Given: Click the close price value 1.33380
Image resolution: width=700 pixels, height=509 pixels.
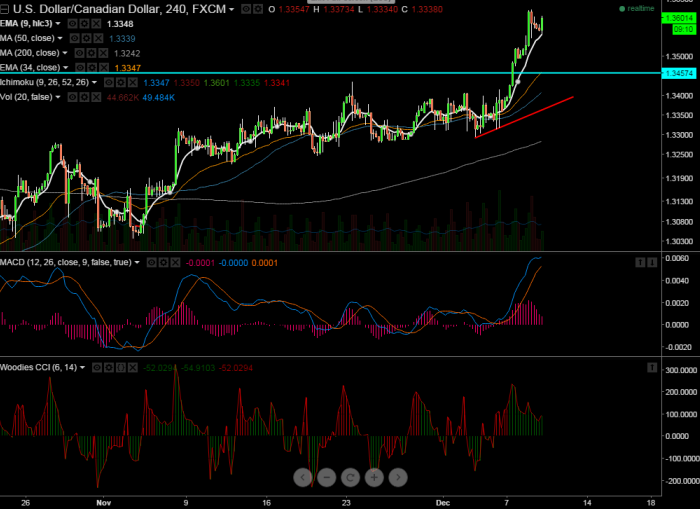Looking at the screenshot, I should click(x=427, y=9).
